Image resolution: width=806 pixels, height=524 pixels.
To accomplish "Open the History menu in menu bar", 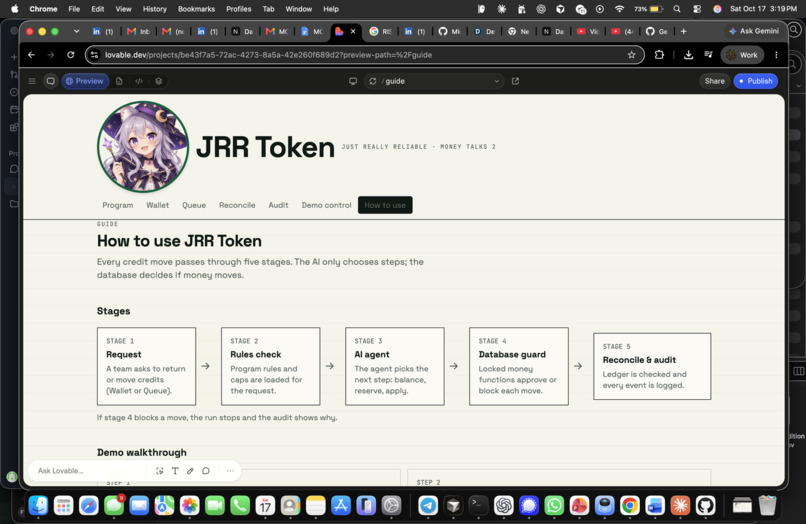I will click(x=154, y=9).
